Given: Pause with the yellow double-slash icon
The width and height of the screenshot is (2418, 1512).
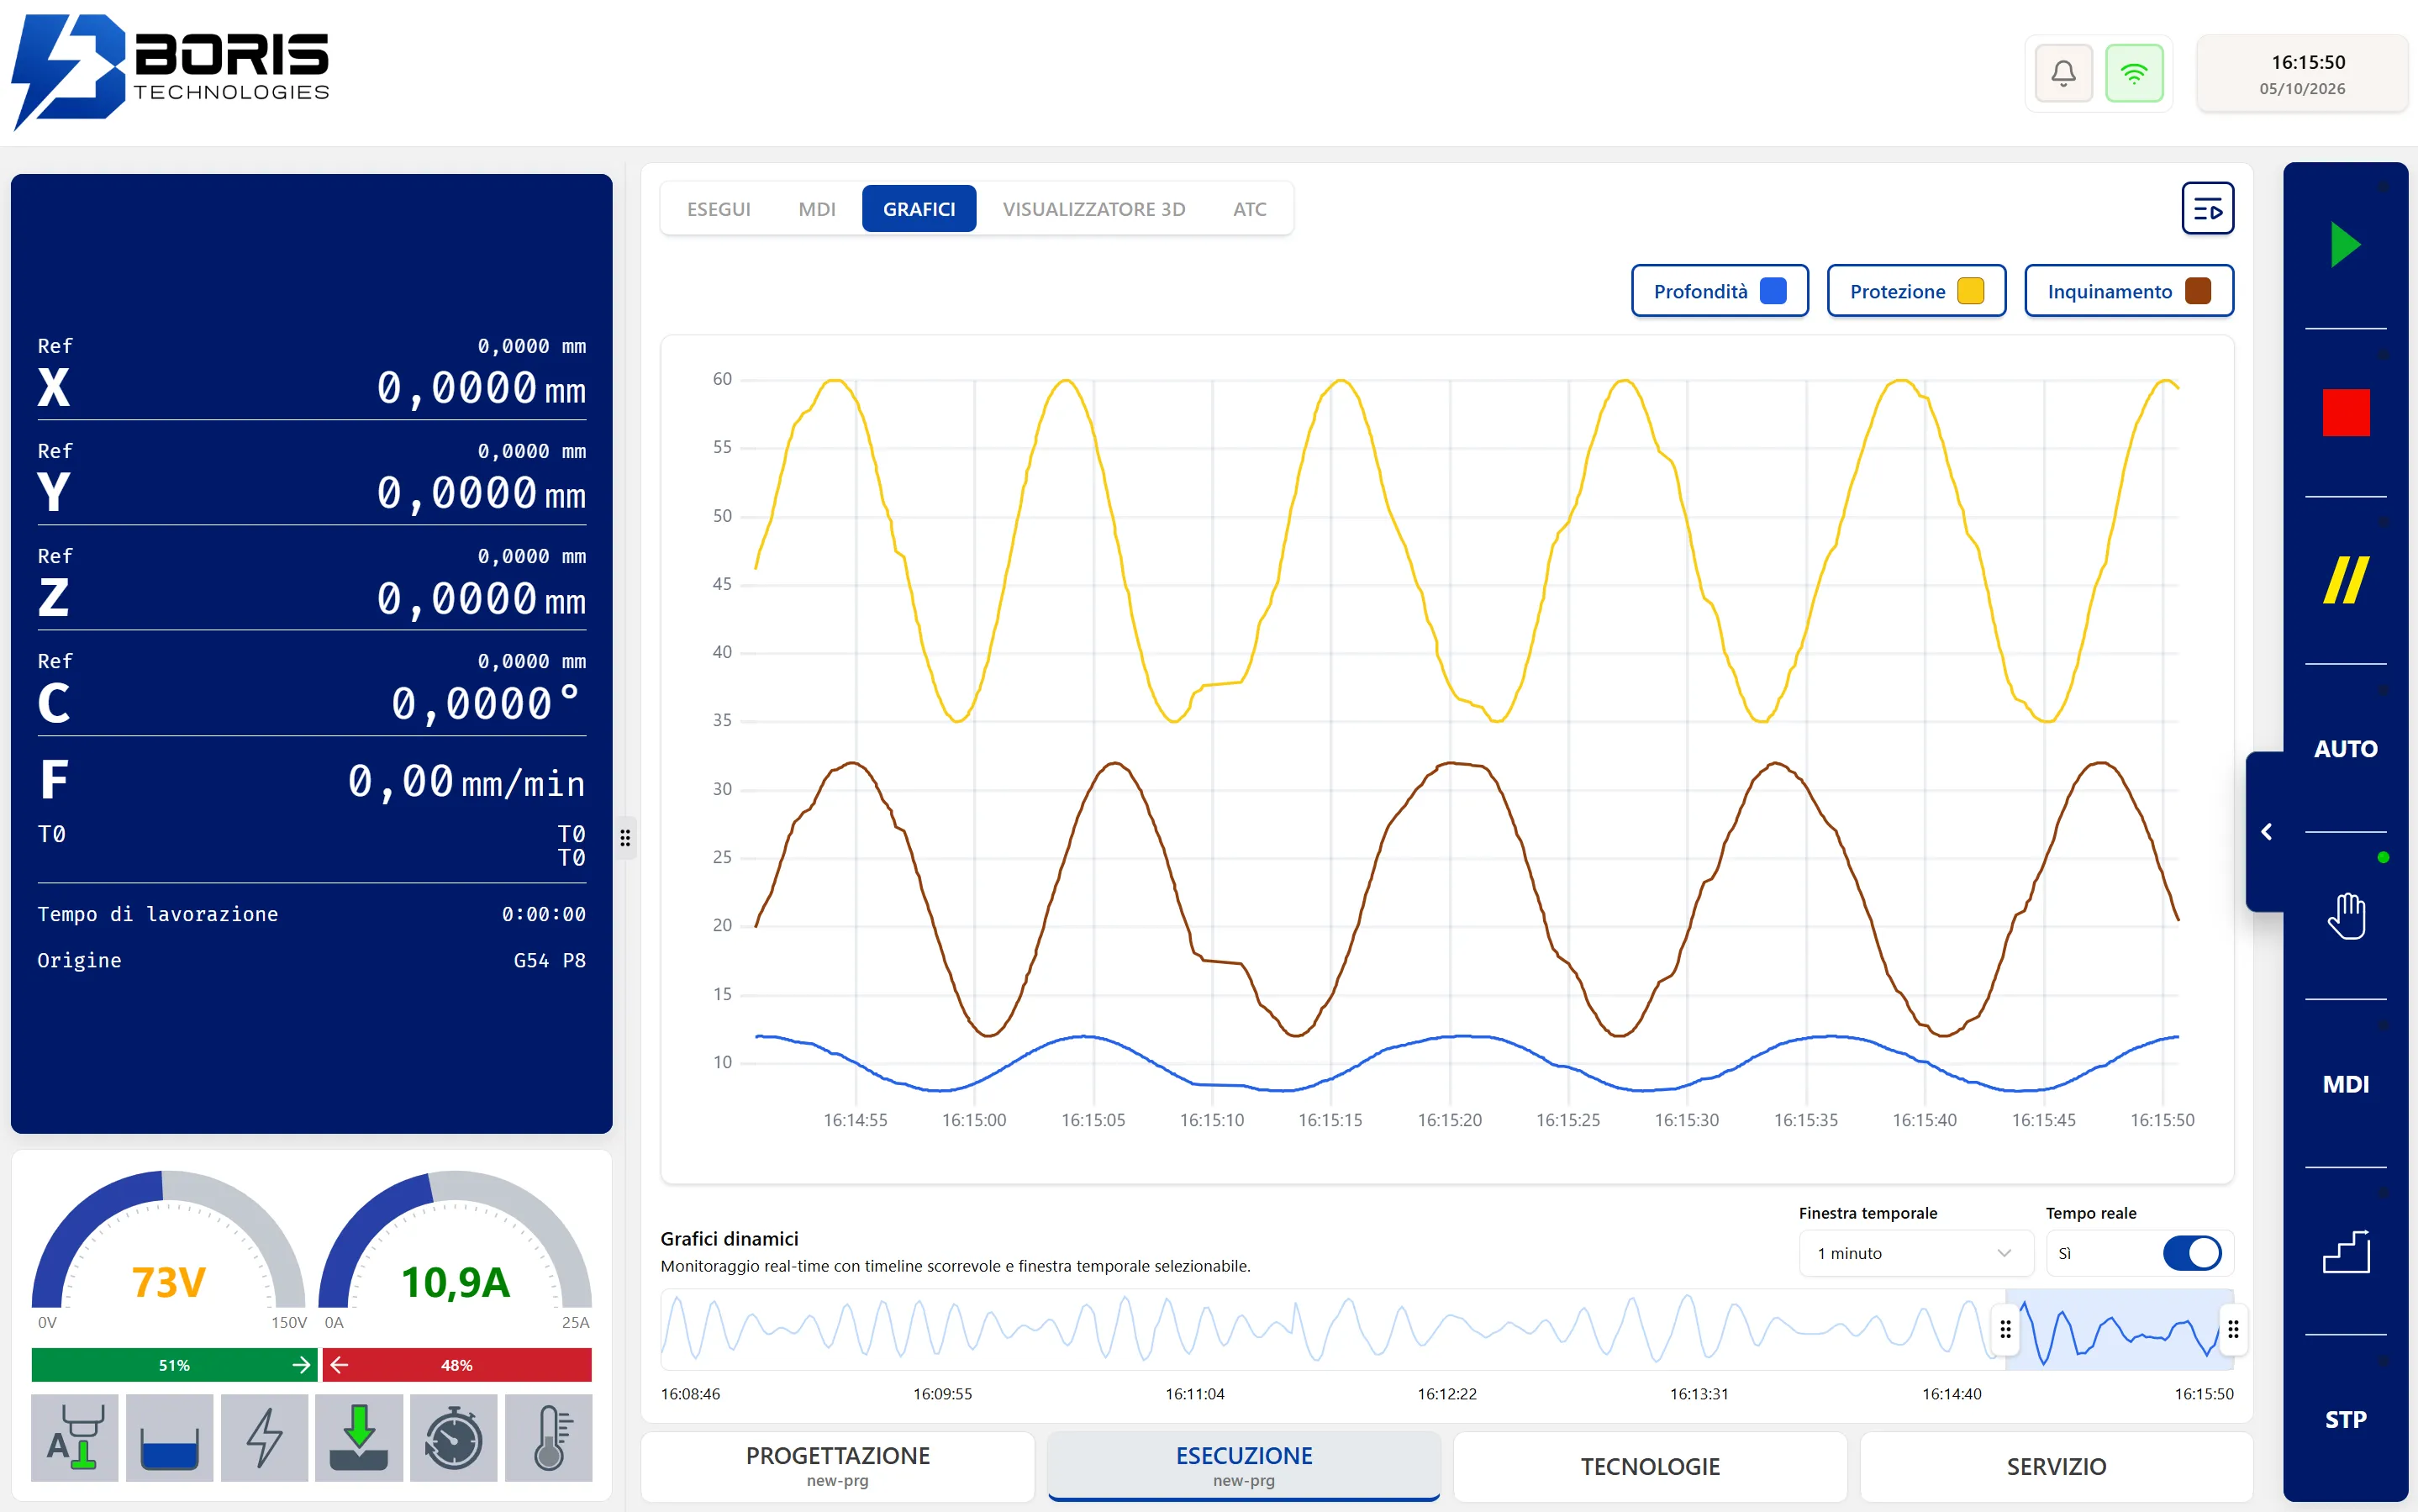Looking at the screenshot, I should pos(2345,580).
